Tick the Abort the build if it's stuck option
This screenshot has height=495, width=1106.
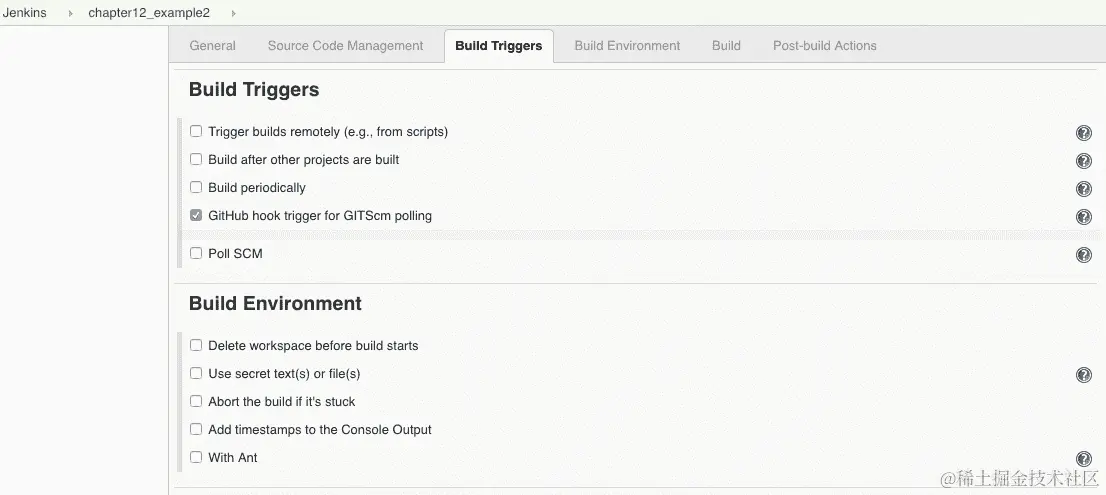coord(196,401)
